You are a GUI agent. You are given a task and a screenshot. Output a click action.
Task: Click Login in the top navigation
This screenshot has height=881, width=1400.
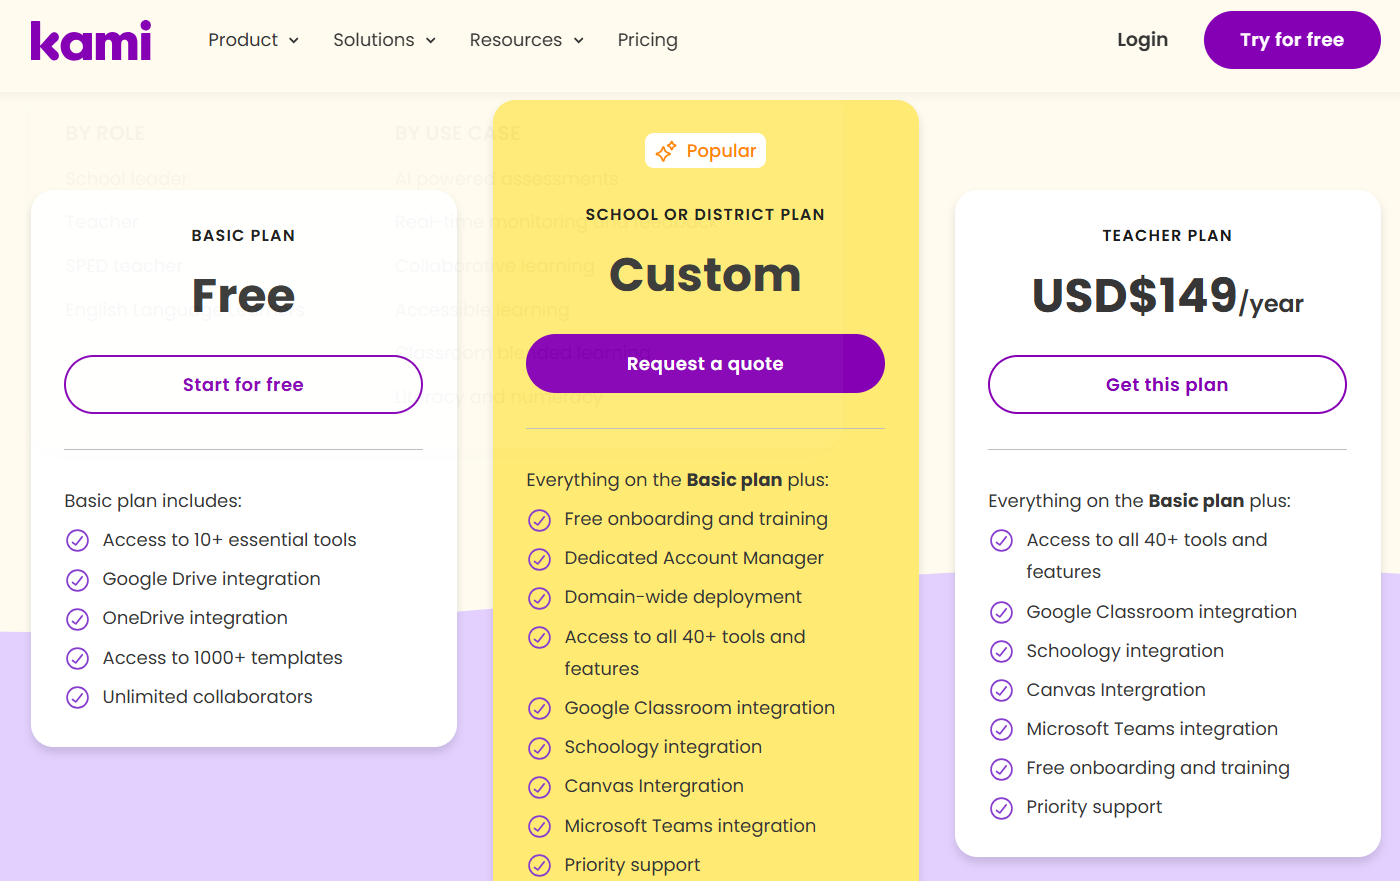click(x=1142, y=40)
